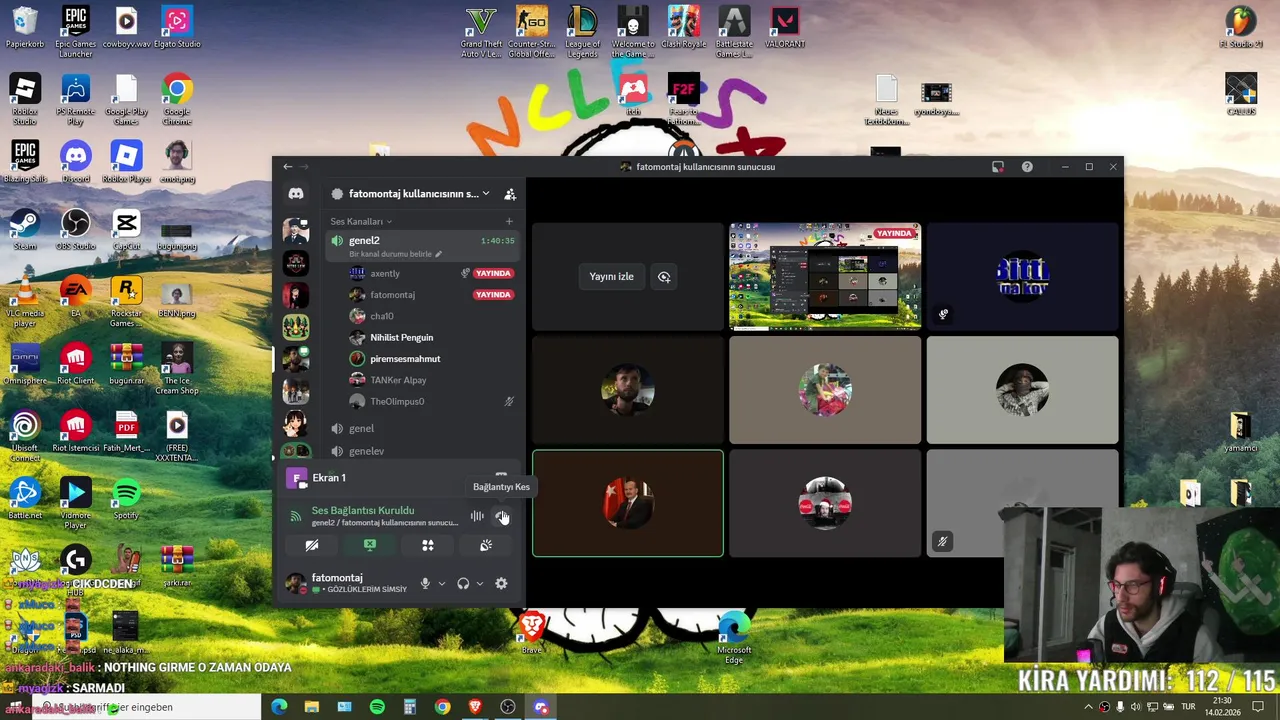1280x720 pixels.
Task: Click the taskbar clock showing 21:30
Action: [1222, 707]
